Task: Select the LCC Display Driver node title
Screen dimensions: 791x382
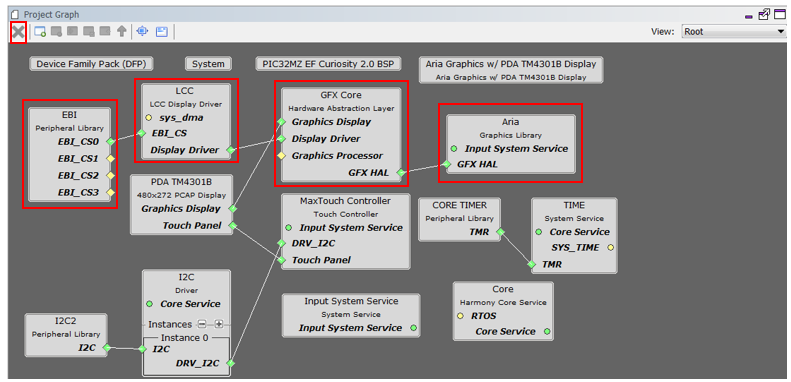Action: (184, 91)
